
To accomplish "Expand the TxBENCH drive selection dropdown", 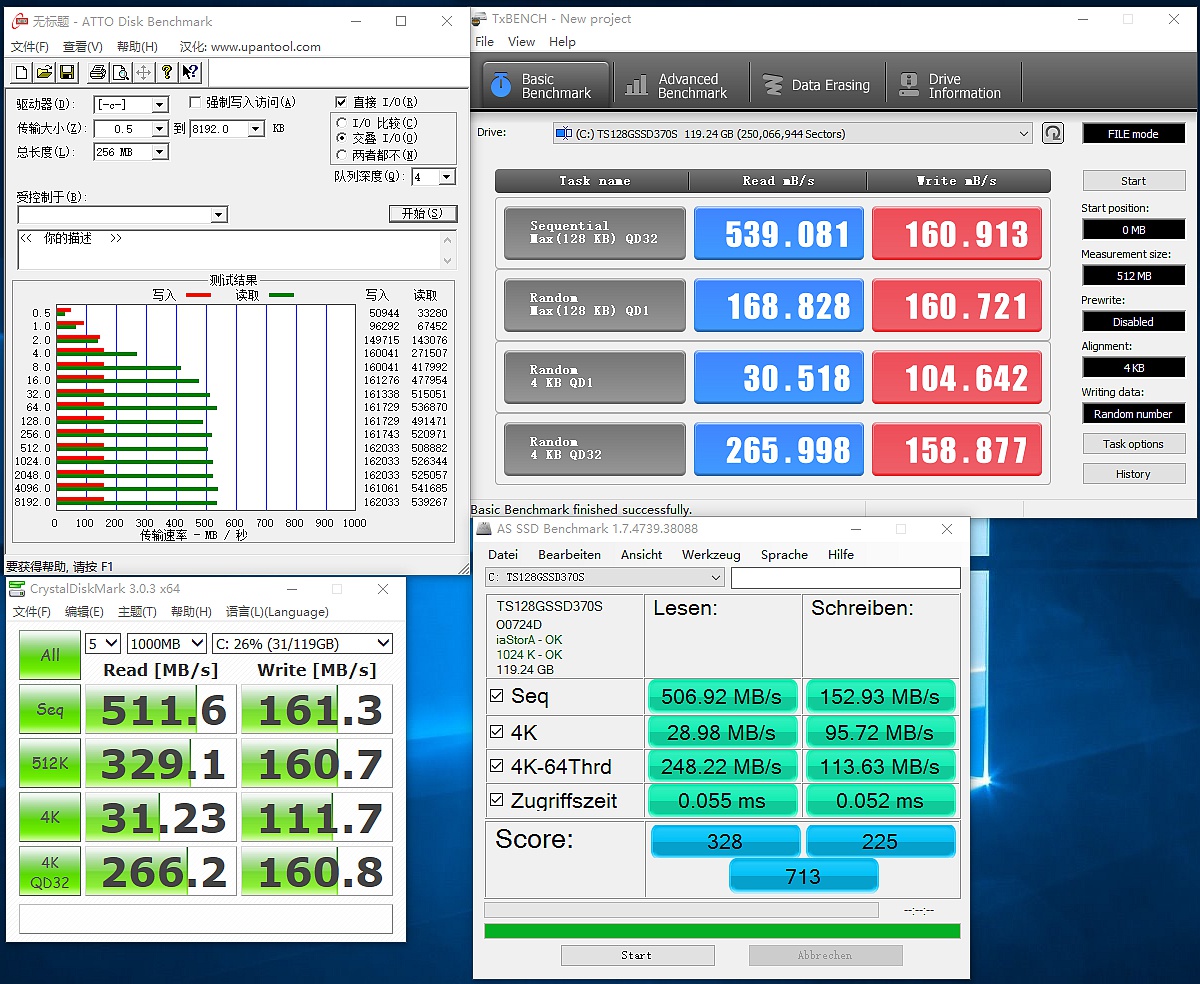I will (x=1023, y=134).
